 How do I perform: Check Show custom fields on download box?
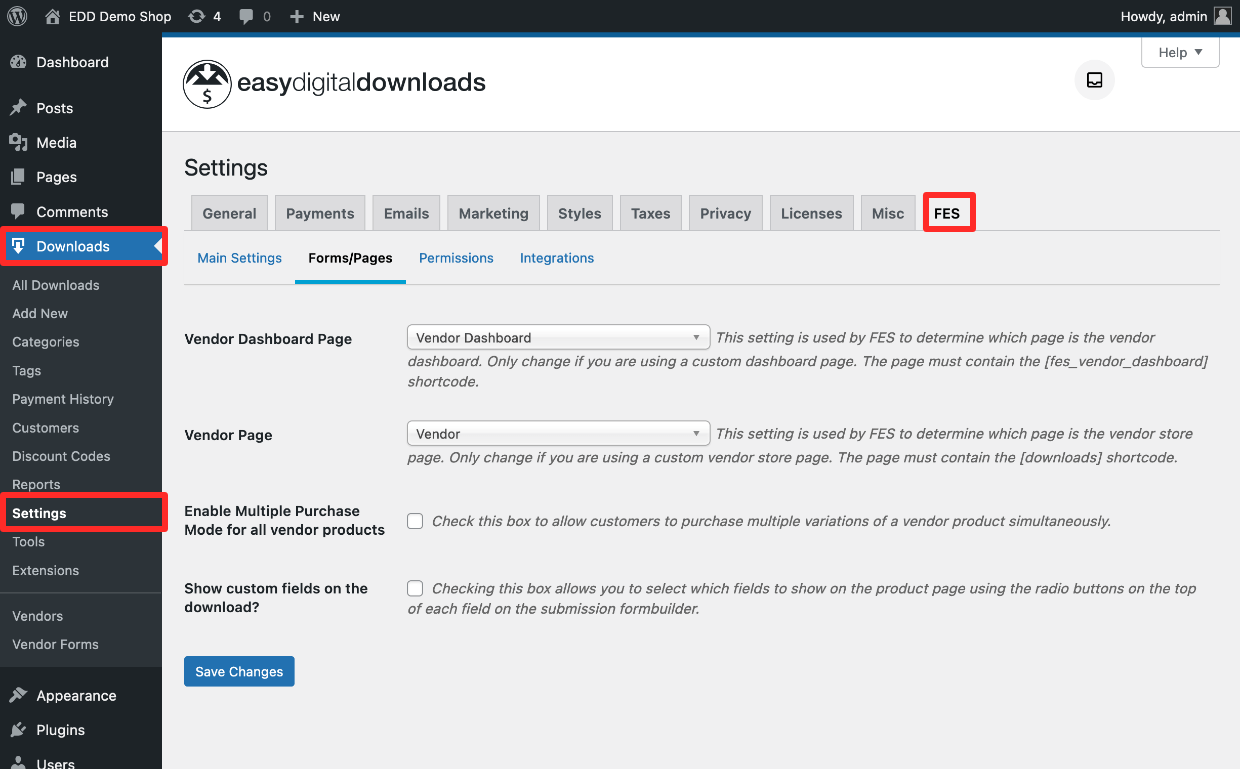415,588
